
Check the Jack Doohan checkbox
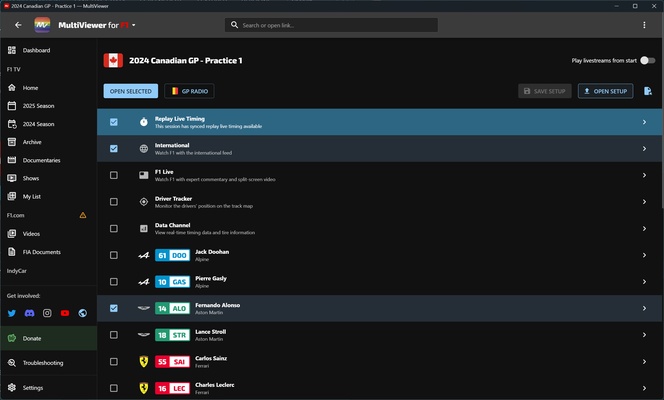point(113,255)
